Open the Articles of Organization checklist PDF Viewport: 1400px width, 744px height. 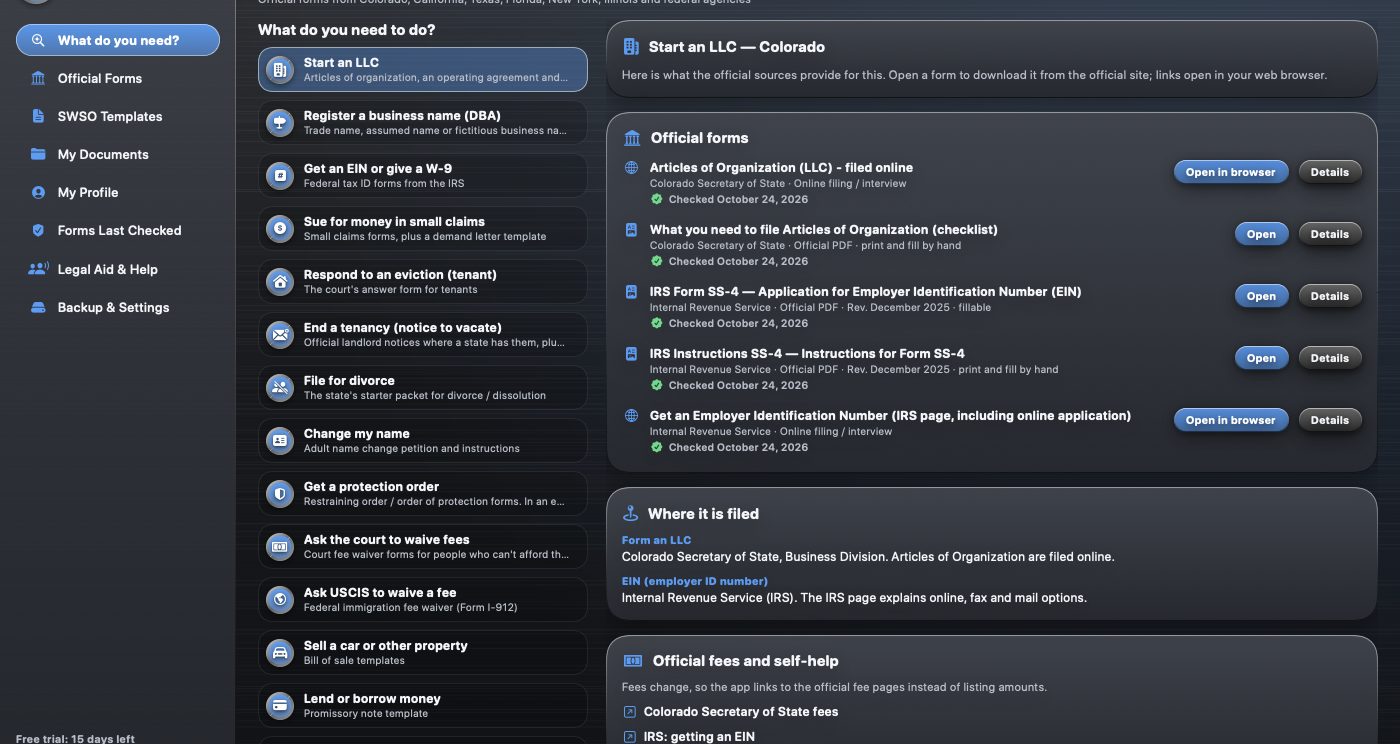pos(1261,234)
